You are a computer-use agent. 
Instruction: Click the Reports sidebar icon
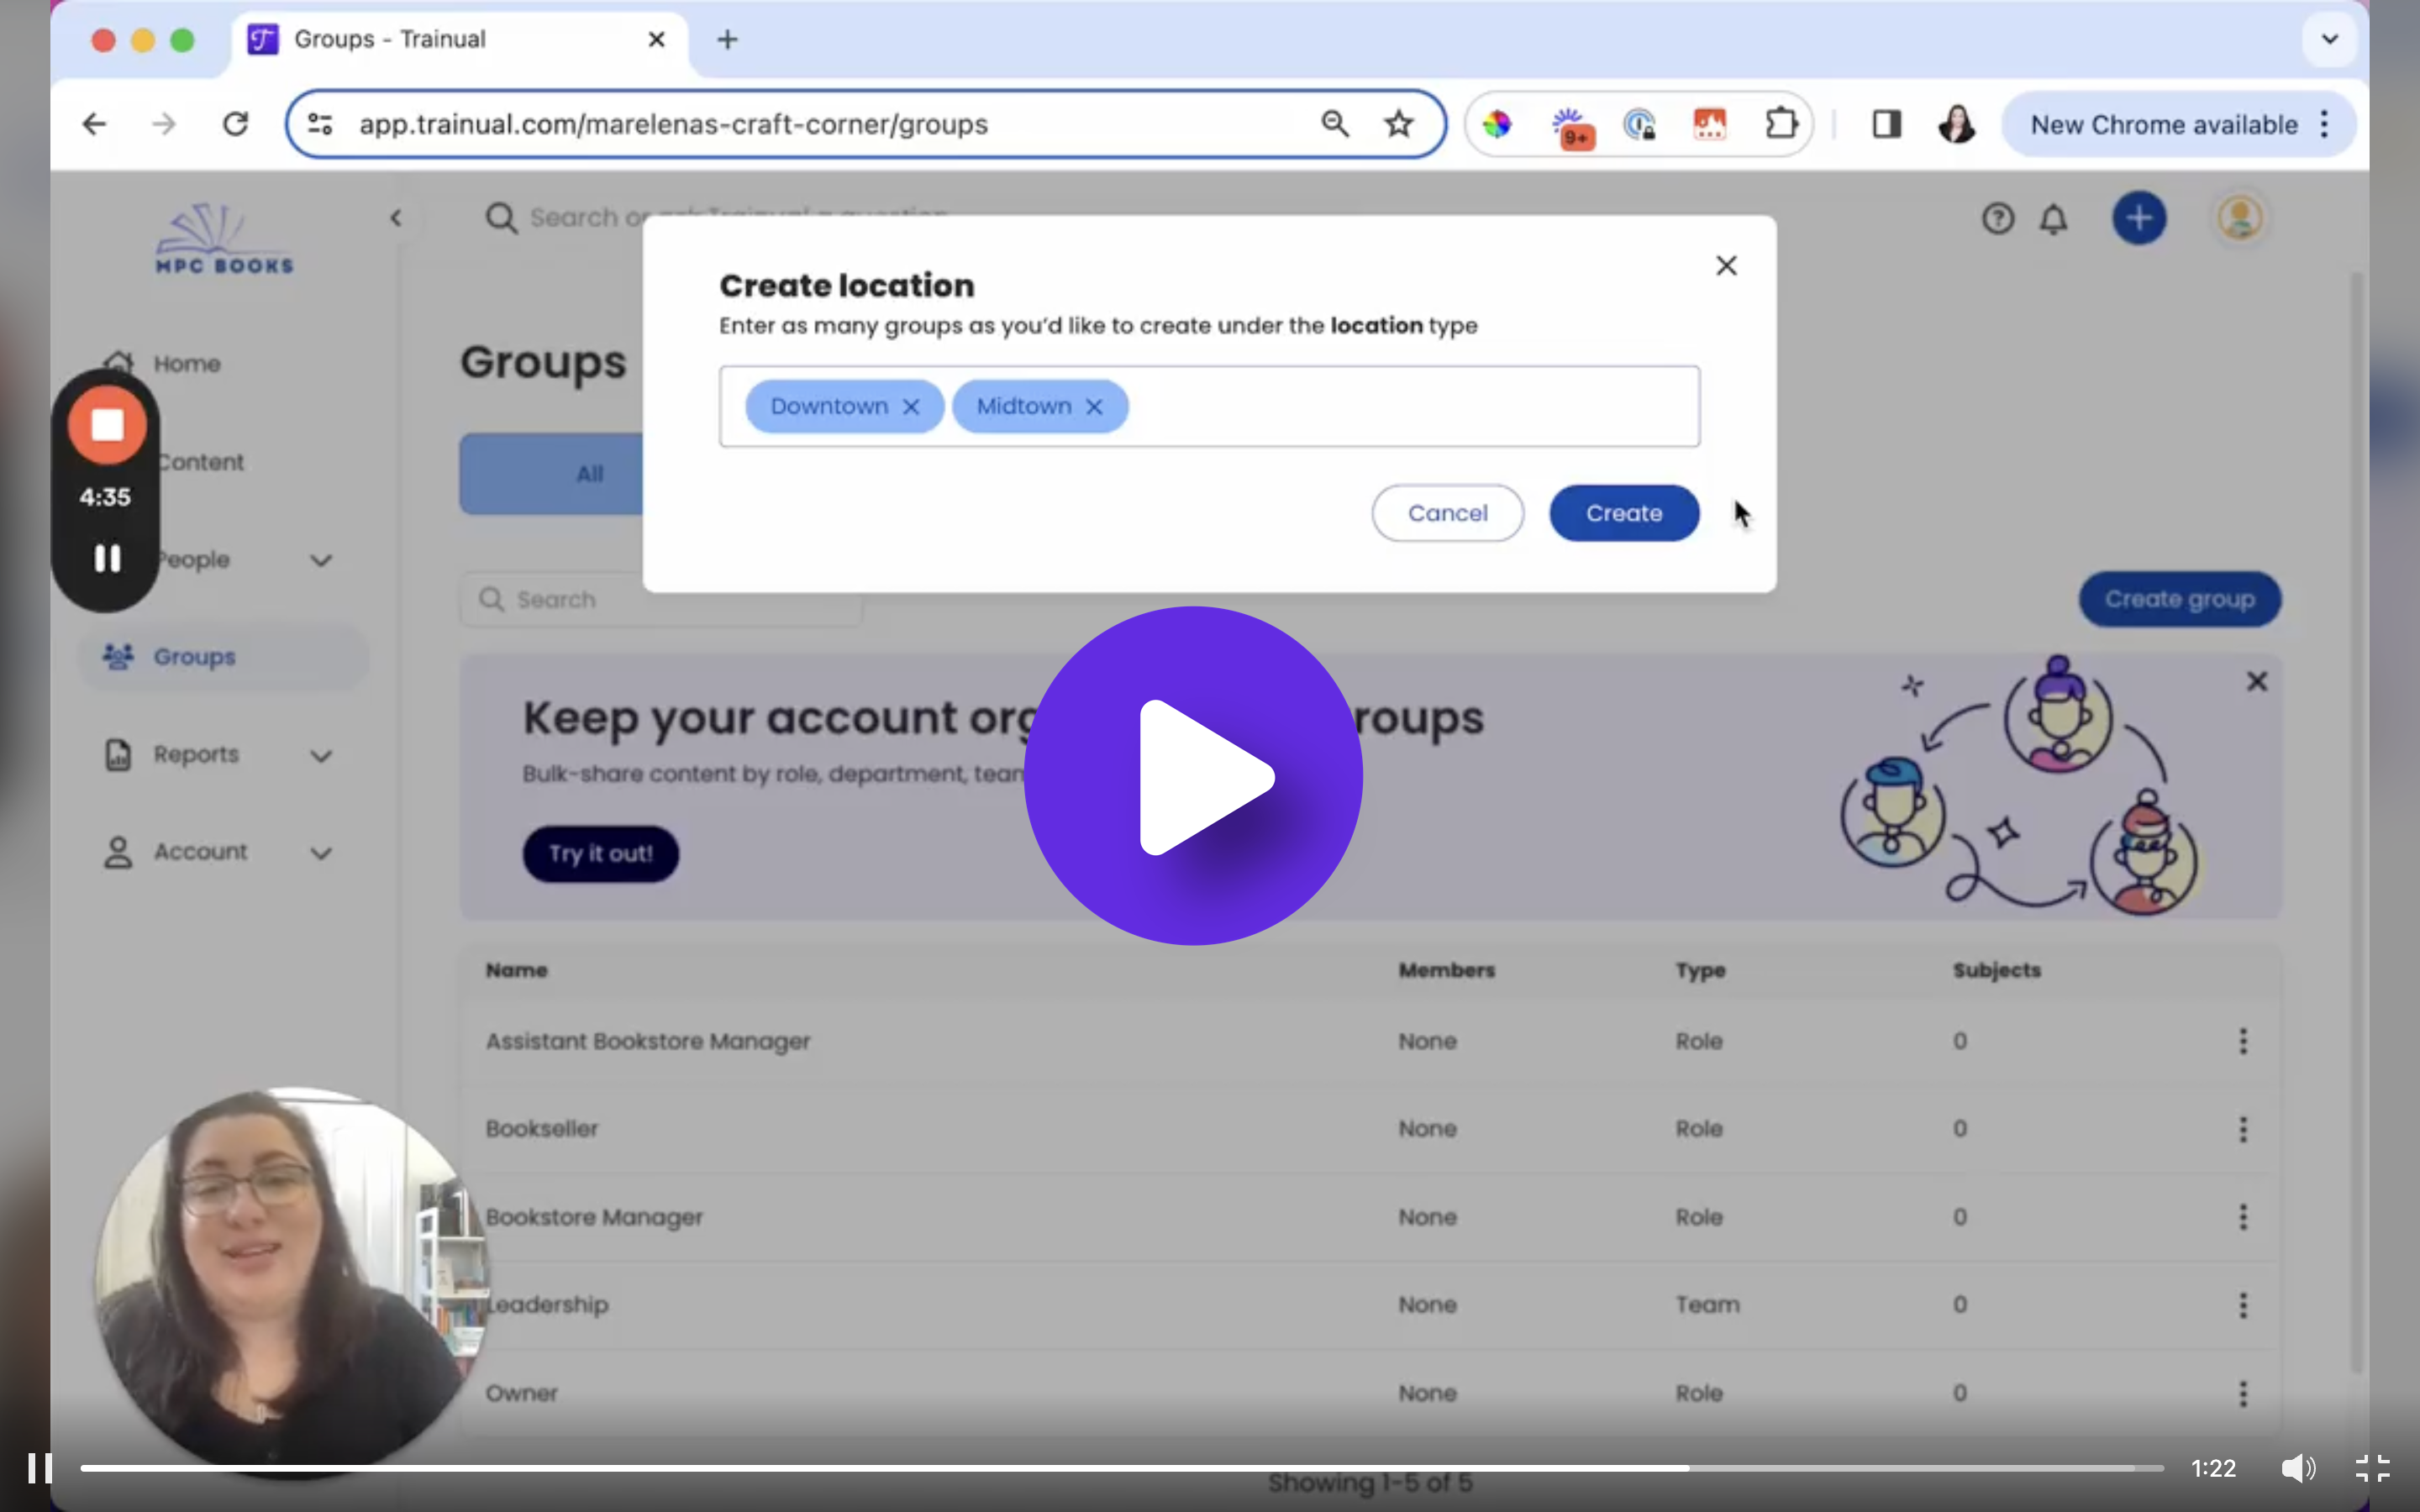tap(118, 755)
